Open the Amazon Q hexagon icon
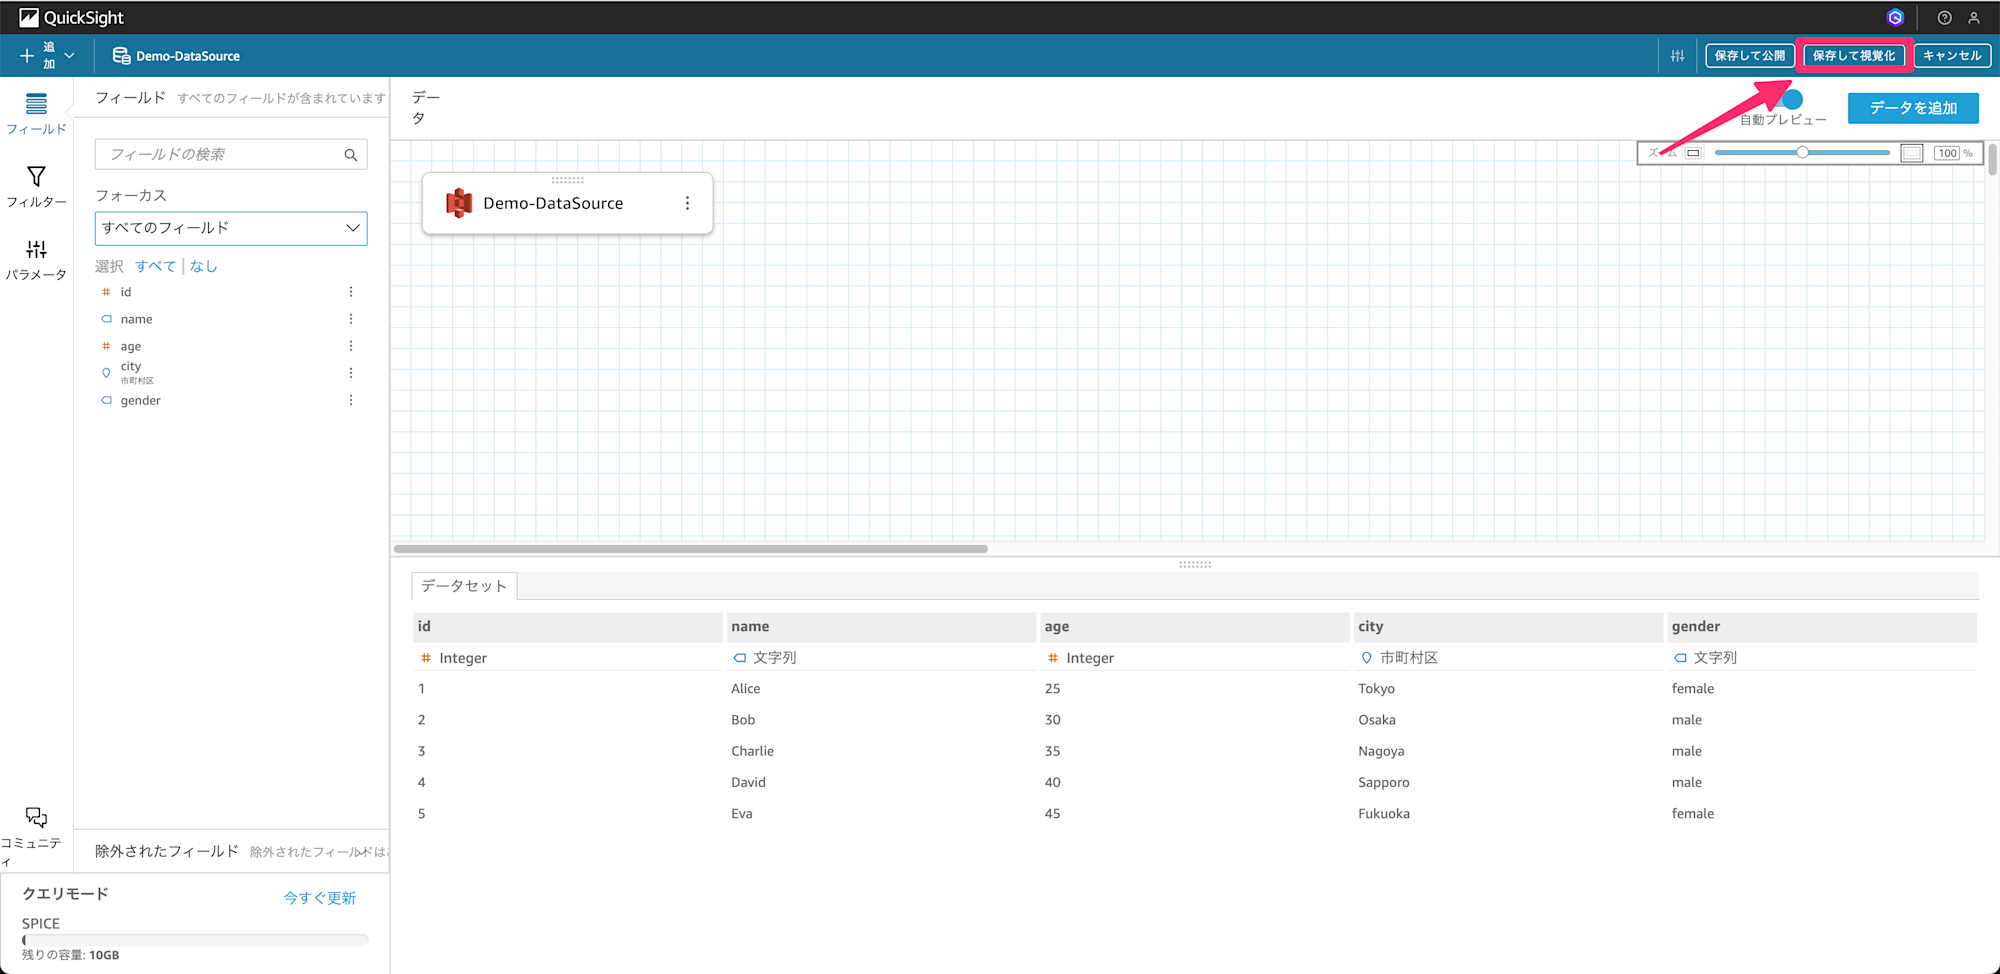The height and width of the screenshot is (974, 2000). [x=1895, y=17]
